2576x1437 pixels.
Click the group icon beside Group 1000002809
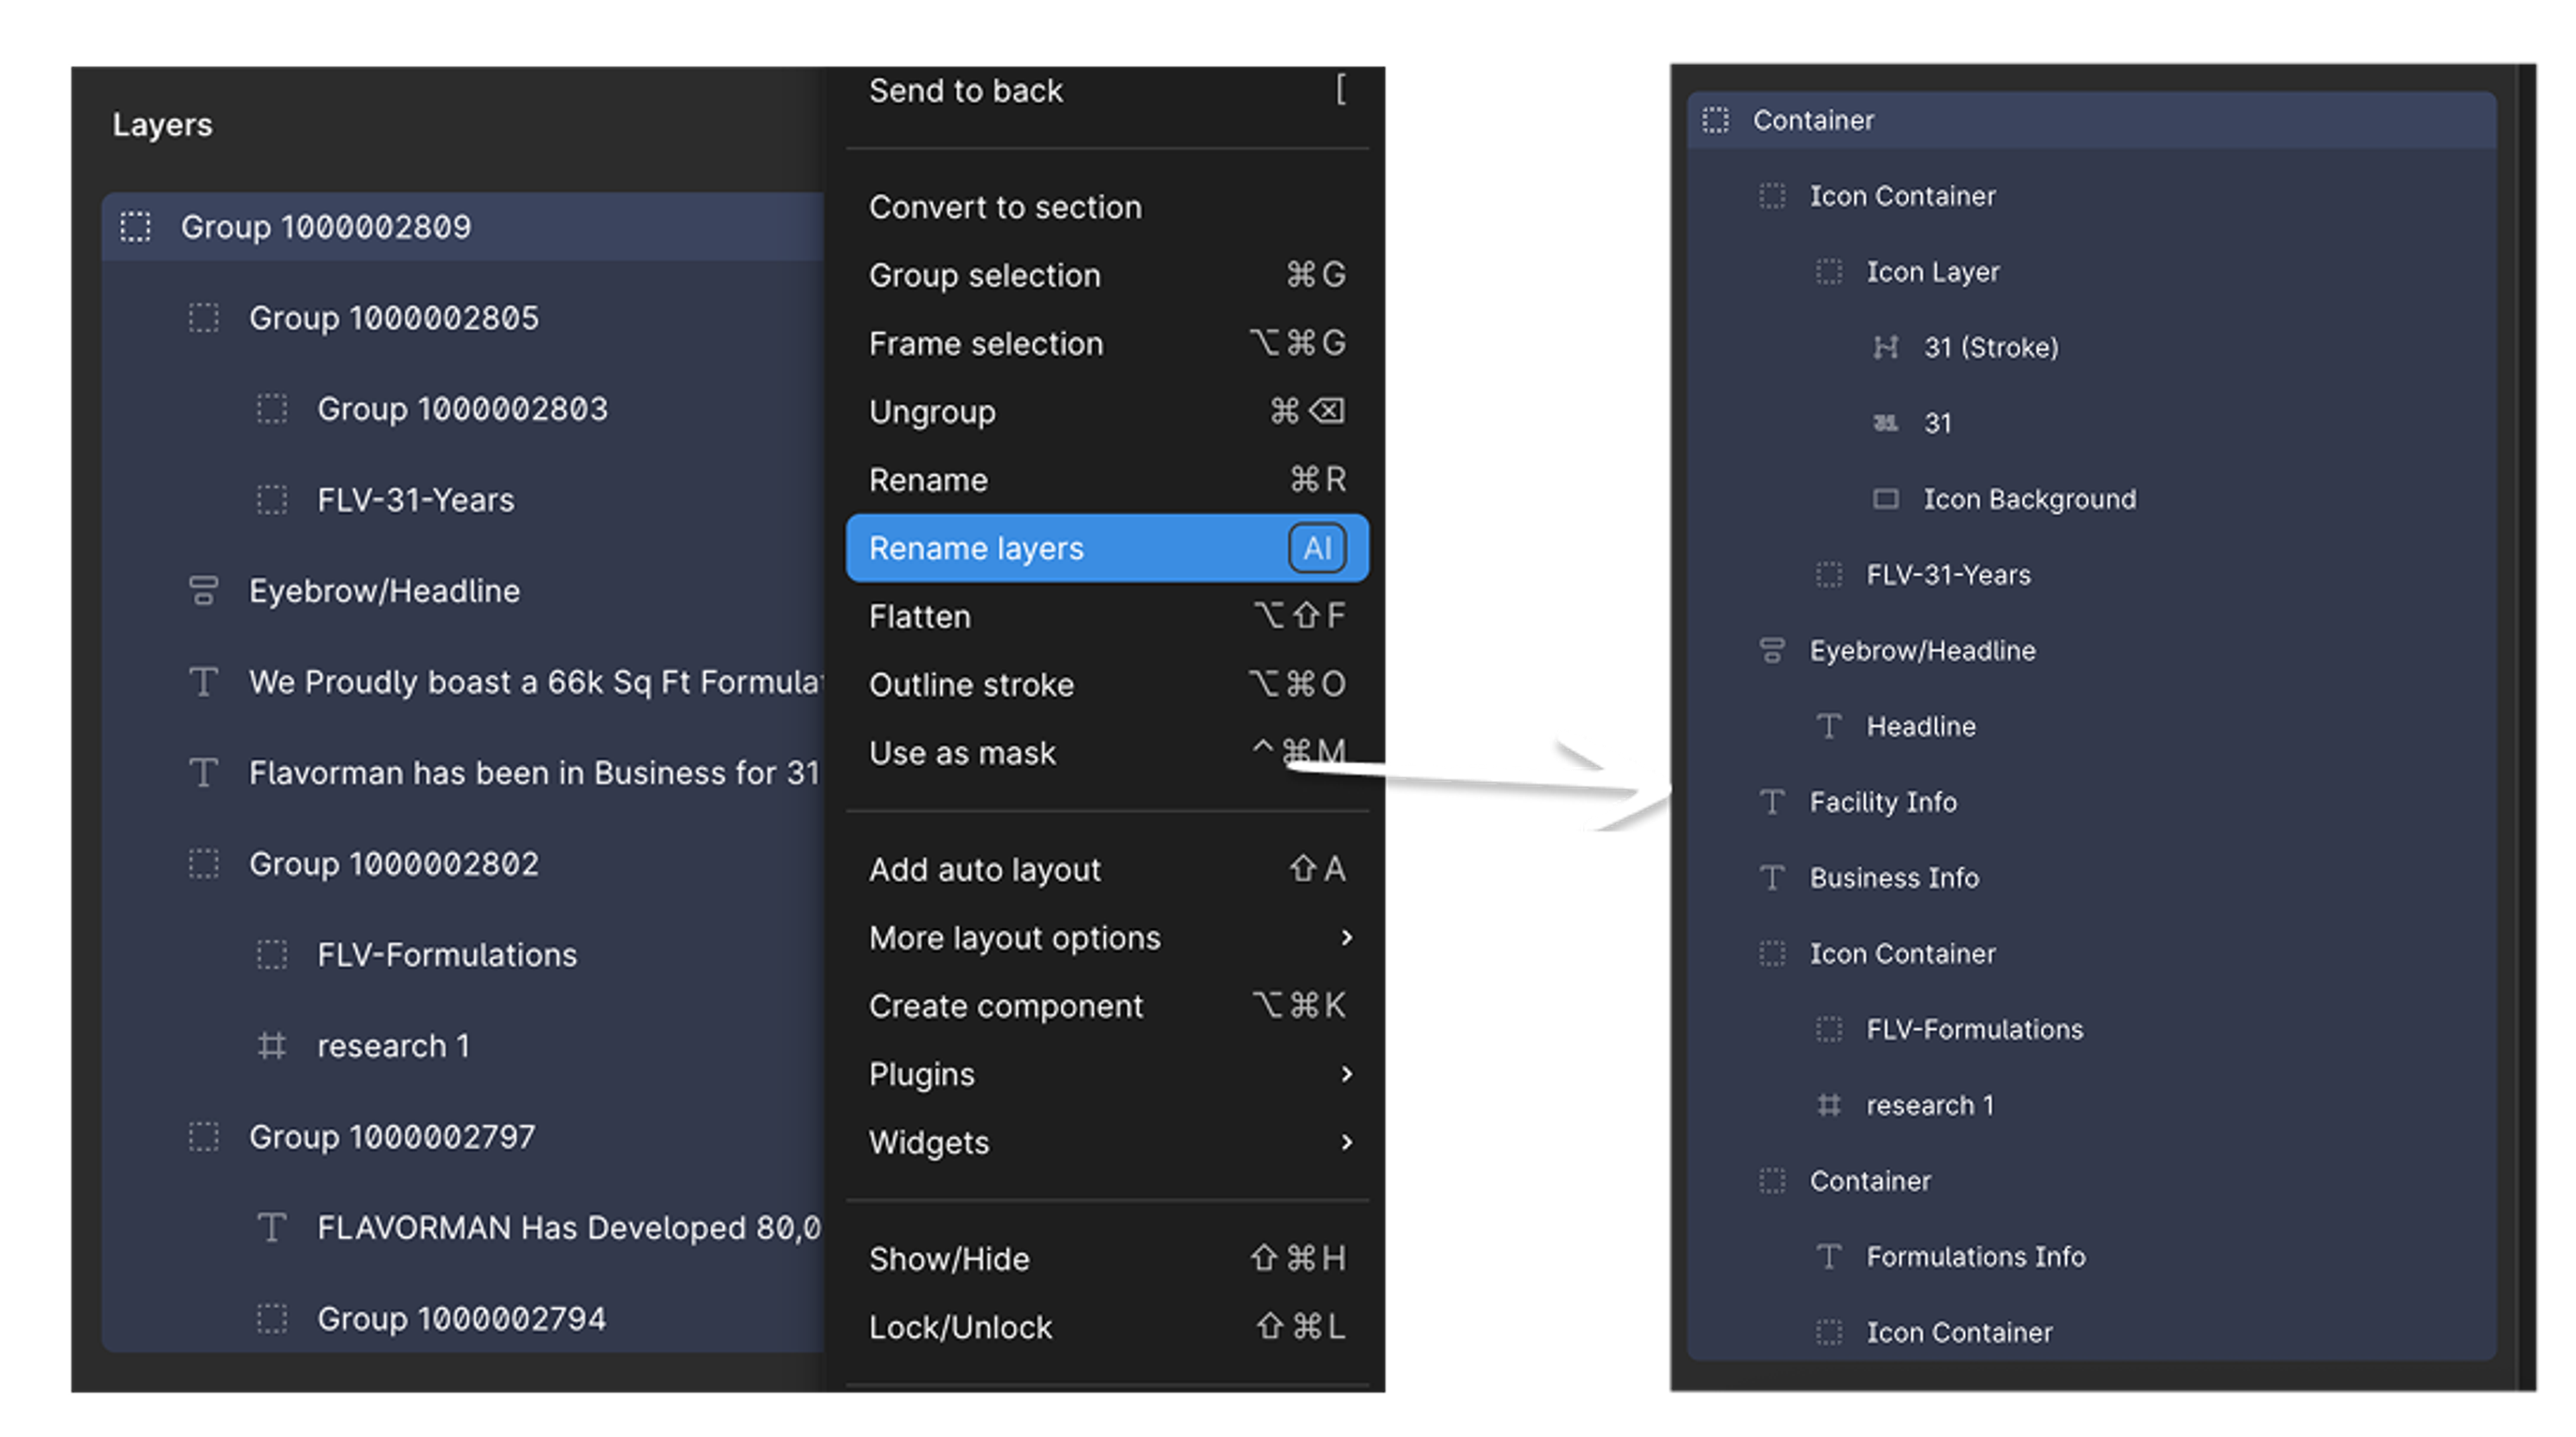pos(135,227)
